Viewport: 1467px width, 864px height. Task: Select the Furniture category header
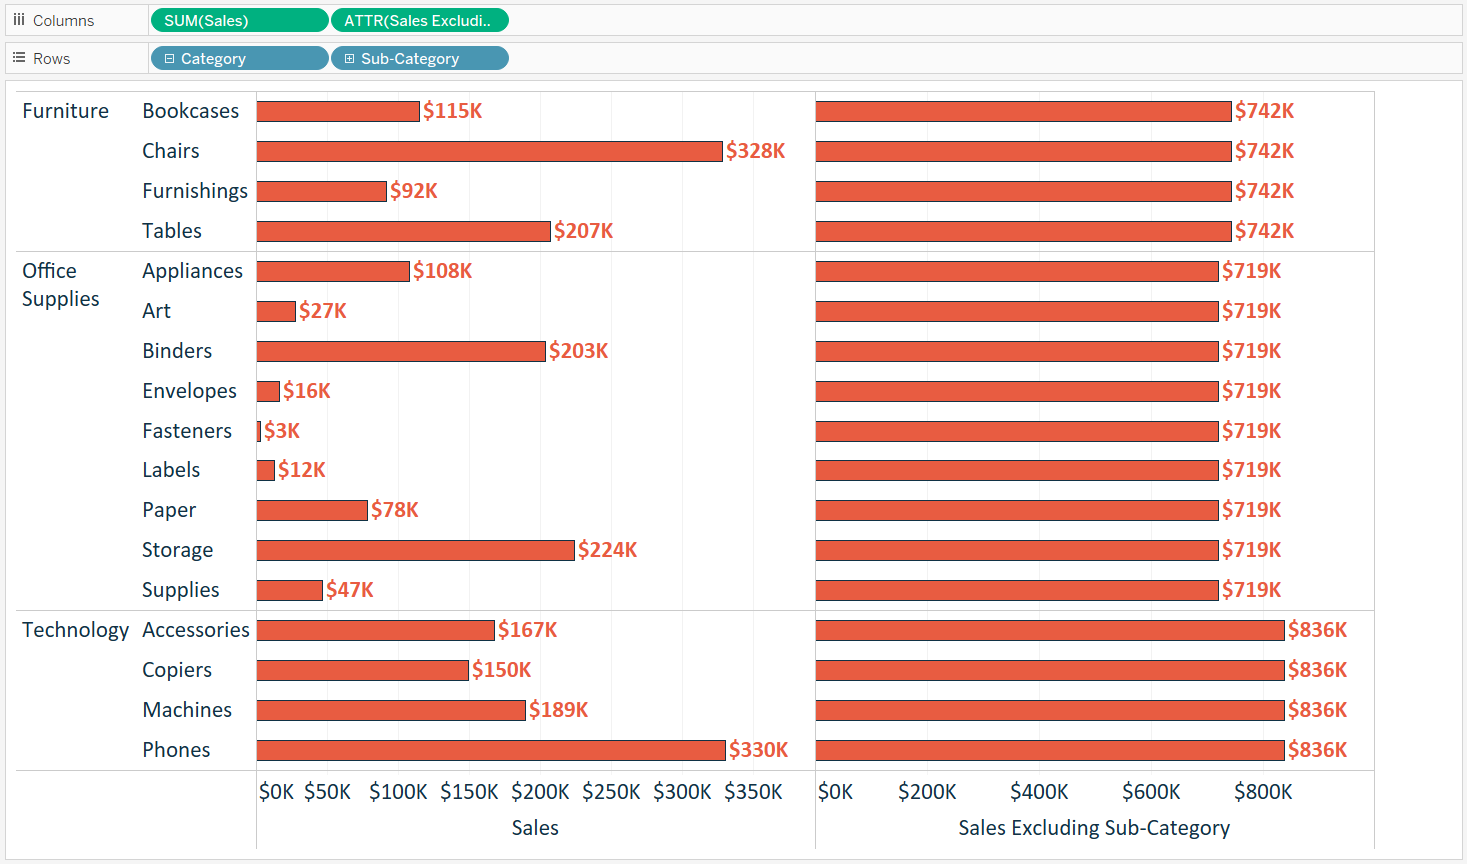coord(65,111)
